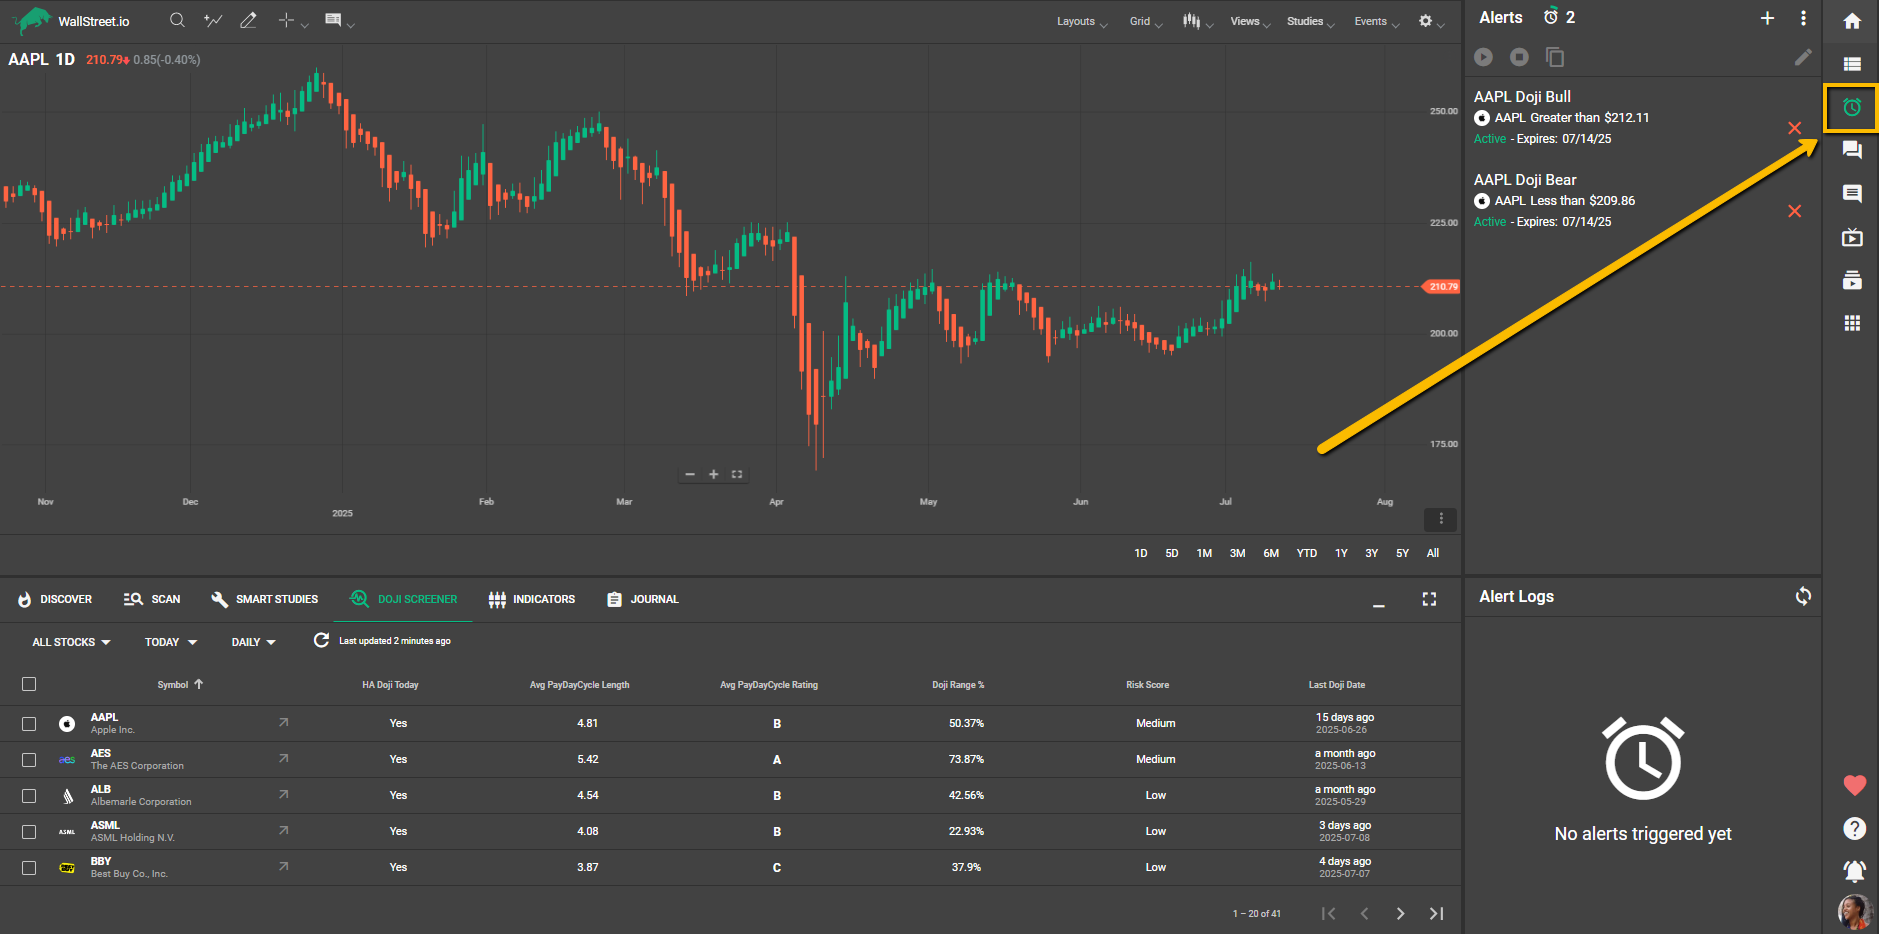Switch to Scan tab

(152, 599)
